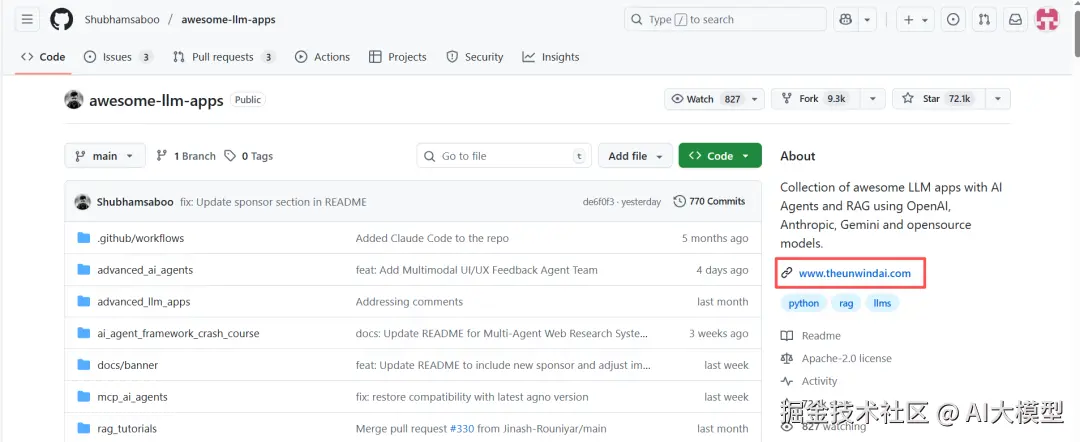
Task: Open the pull requests header icon
Action: coord(984,19)
